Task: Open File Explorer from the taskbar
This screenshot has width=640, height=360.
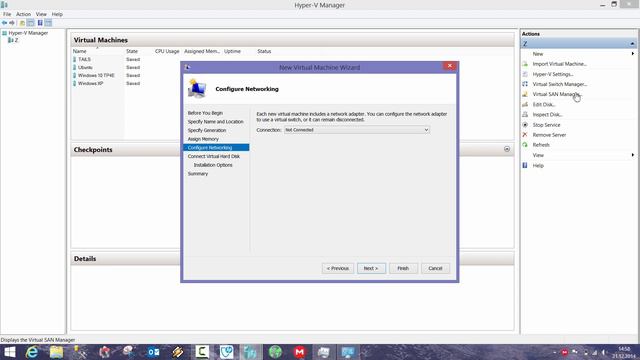Action: (56, 352)
